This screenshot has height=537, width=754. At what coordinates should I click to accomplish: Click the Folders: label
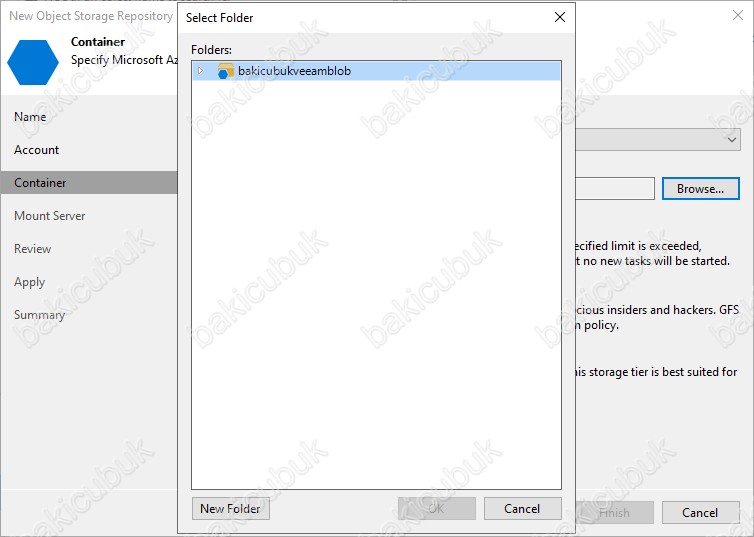[x=211, y=50]
